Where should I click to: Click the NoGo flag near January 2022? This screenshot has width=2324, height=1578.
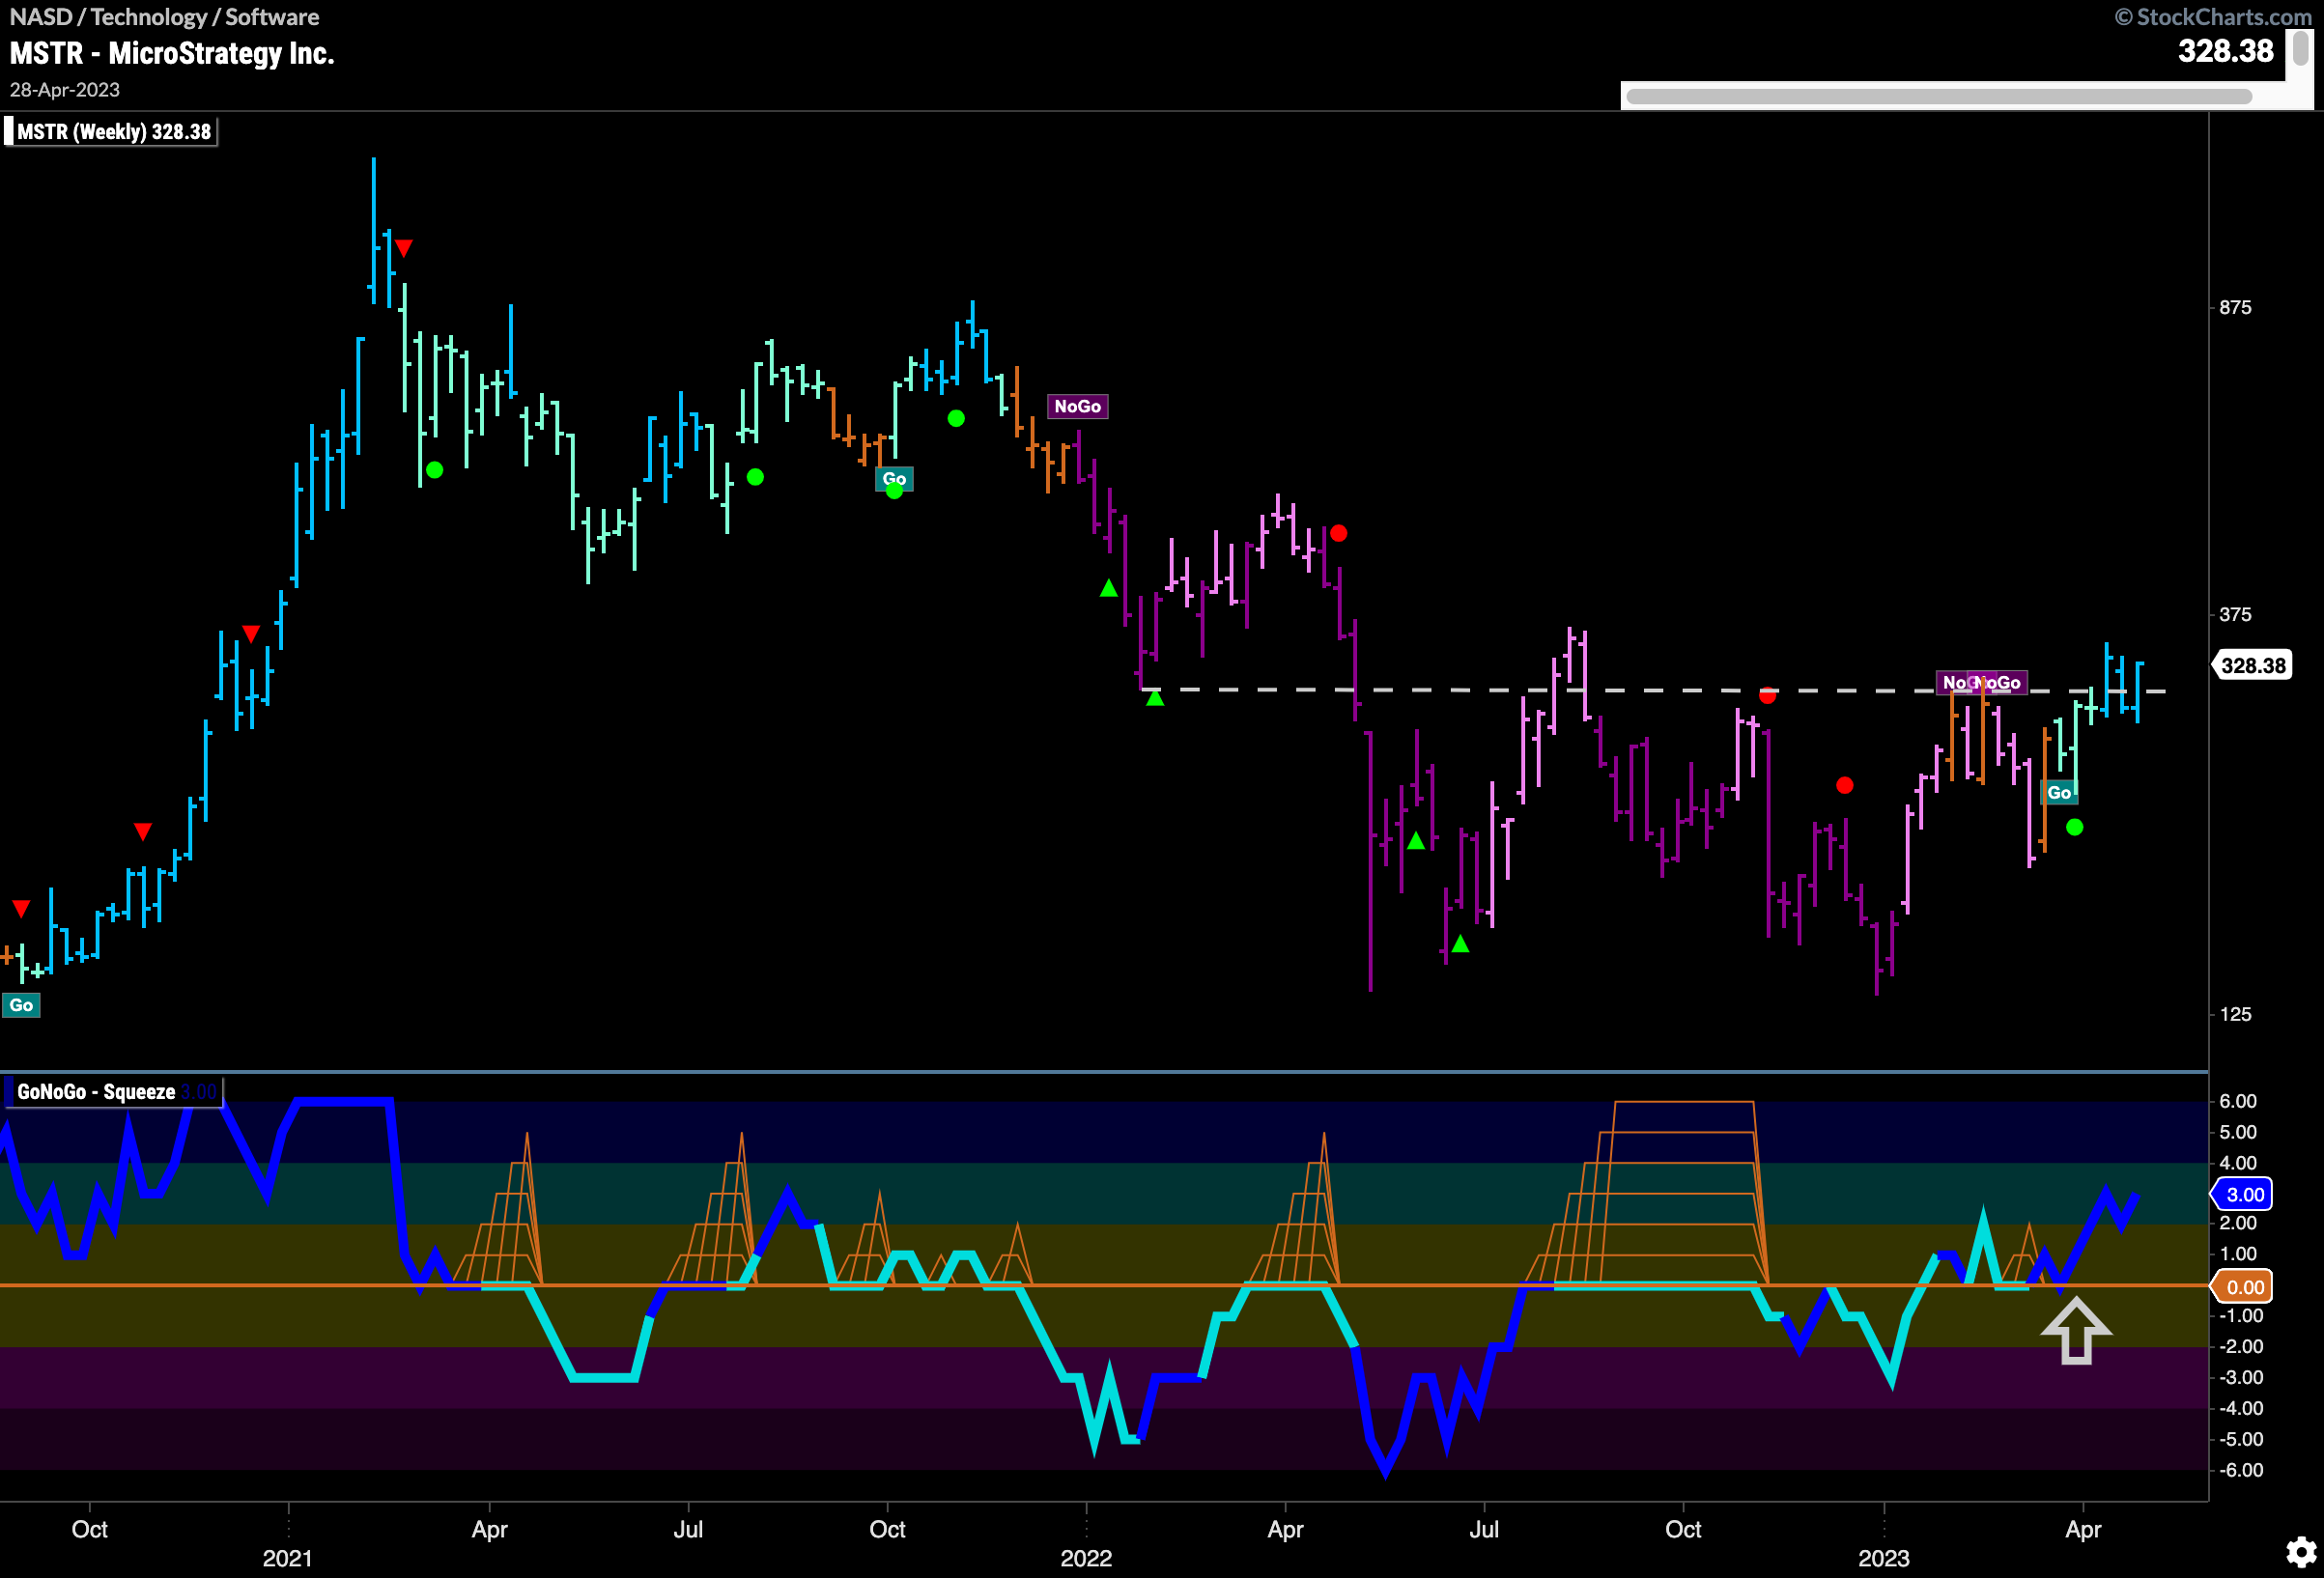1077,406
